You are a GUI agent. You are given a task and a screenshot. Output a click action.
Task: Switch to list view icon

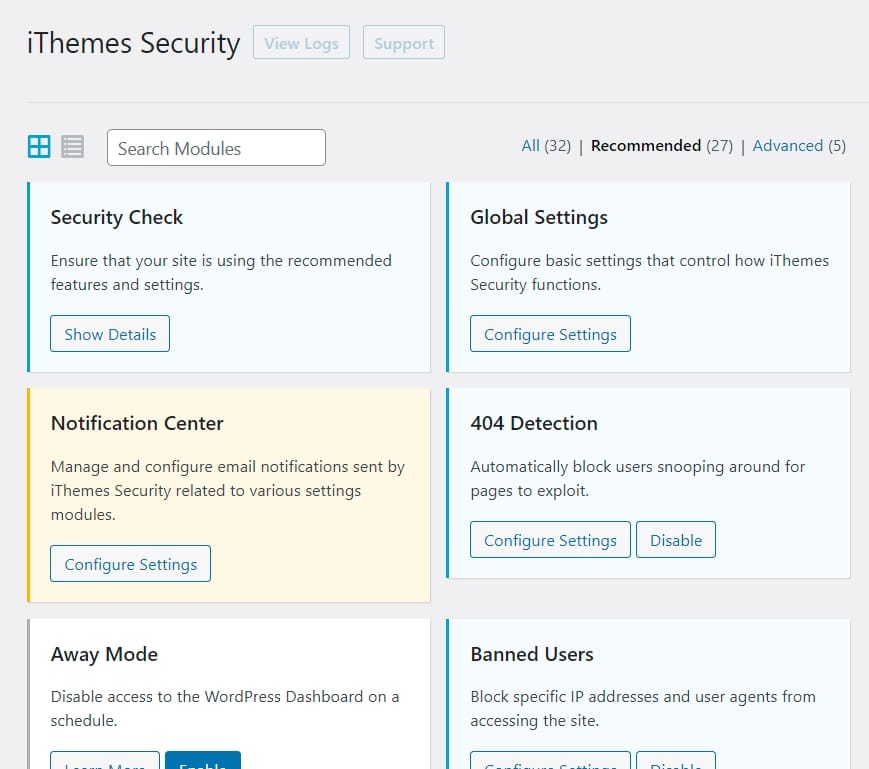pos(73,147)
